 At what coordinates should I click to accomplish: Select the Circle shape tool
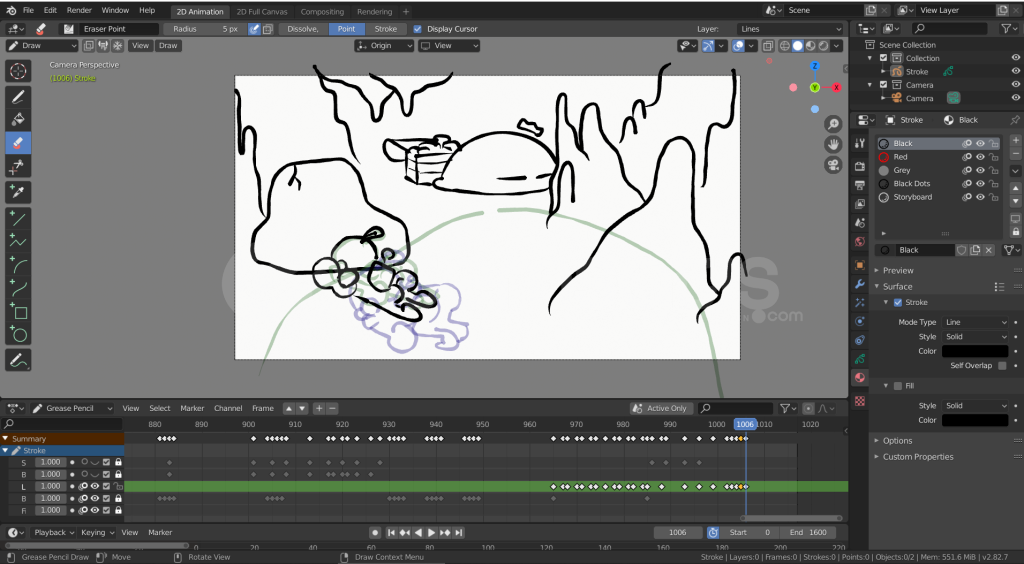[19, 335]
